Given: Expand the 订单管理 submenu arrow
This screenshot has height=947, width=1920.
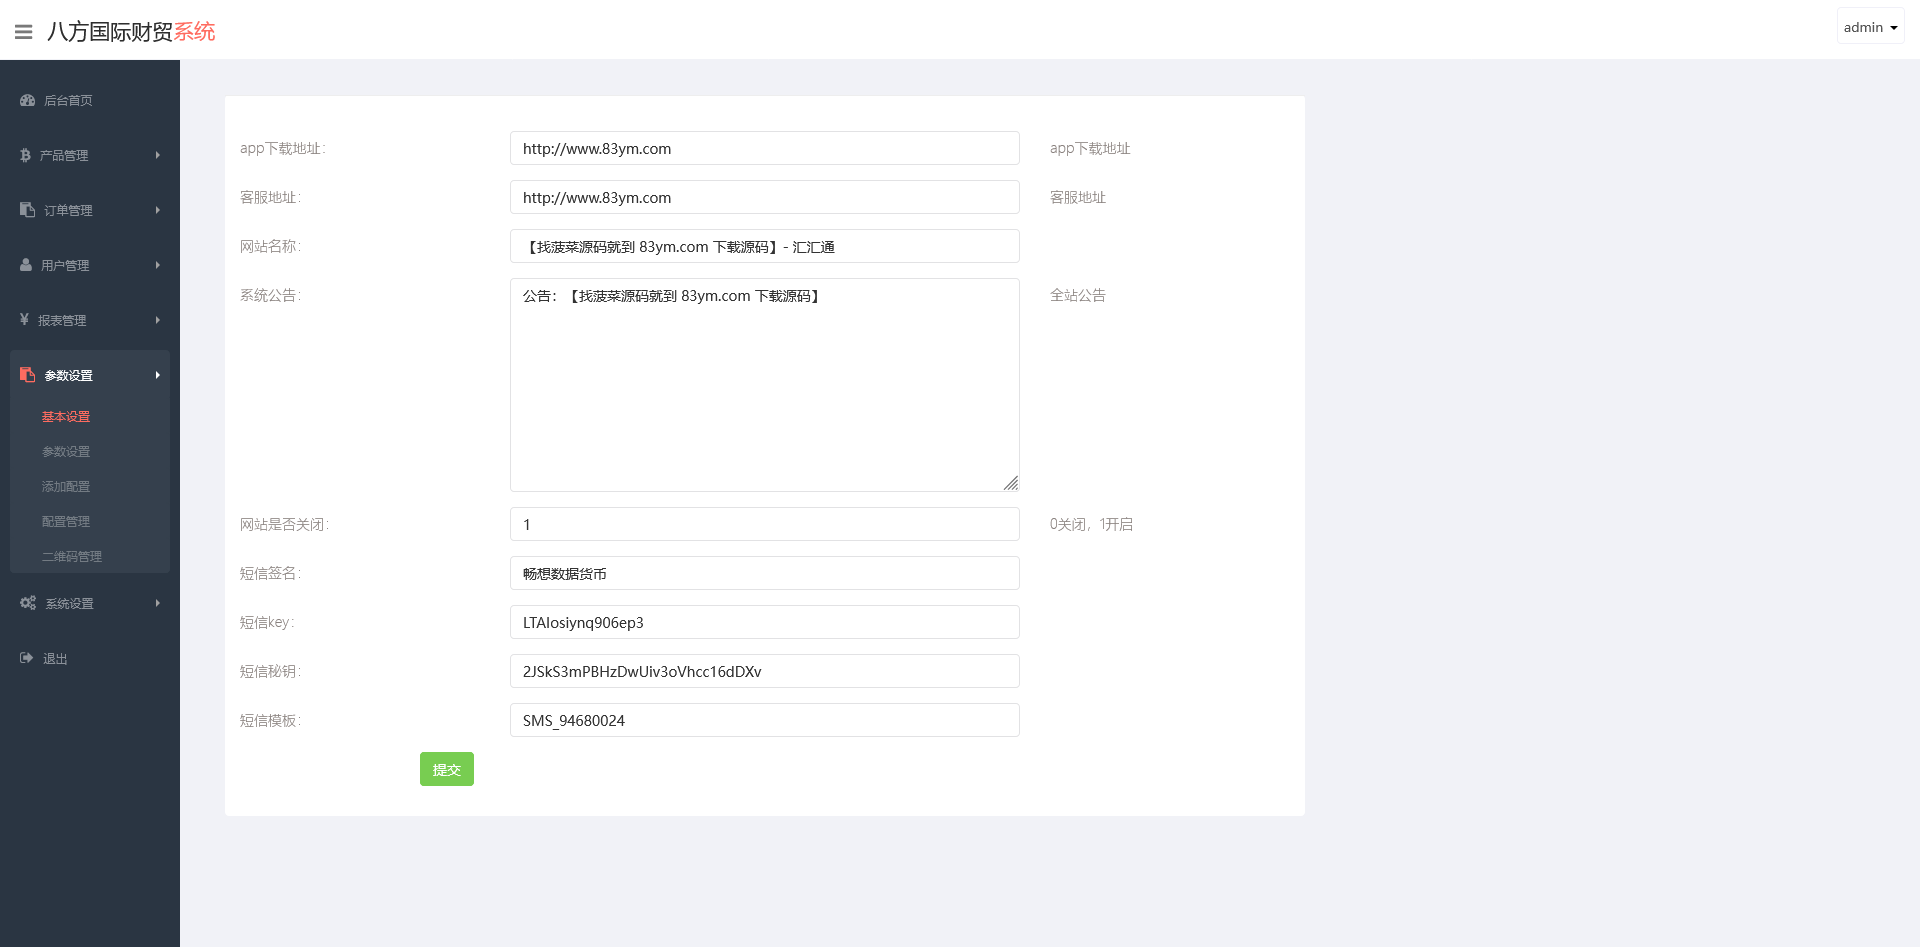Looking at the screenshot, I should pos(158,210).
